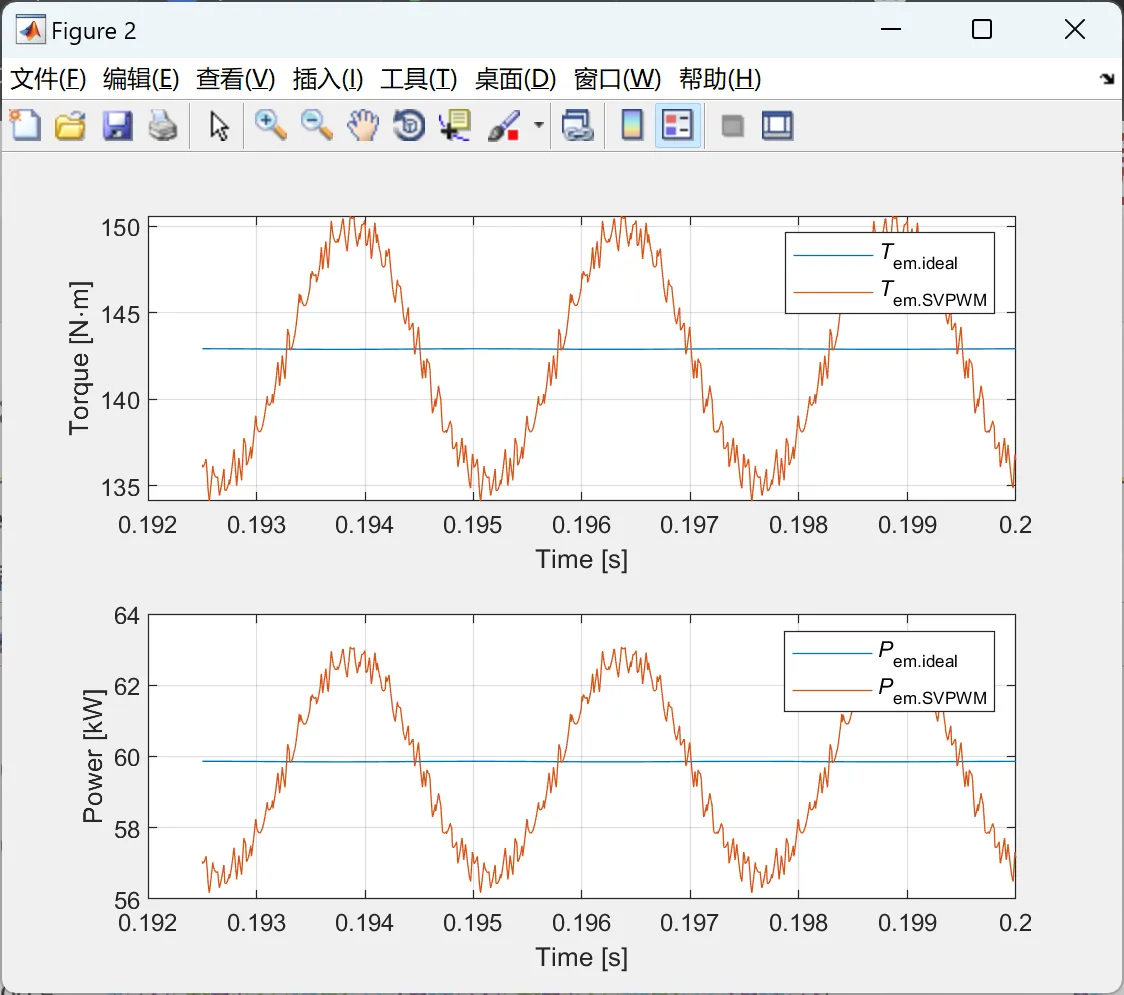Select the Data Cursor tool
This screenshot has width=1124, height=995.
[x=455, y=126]
